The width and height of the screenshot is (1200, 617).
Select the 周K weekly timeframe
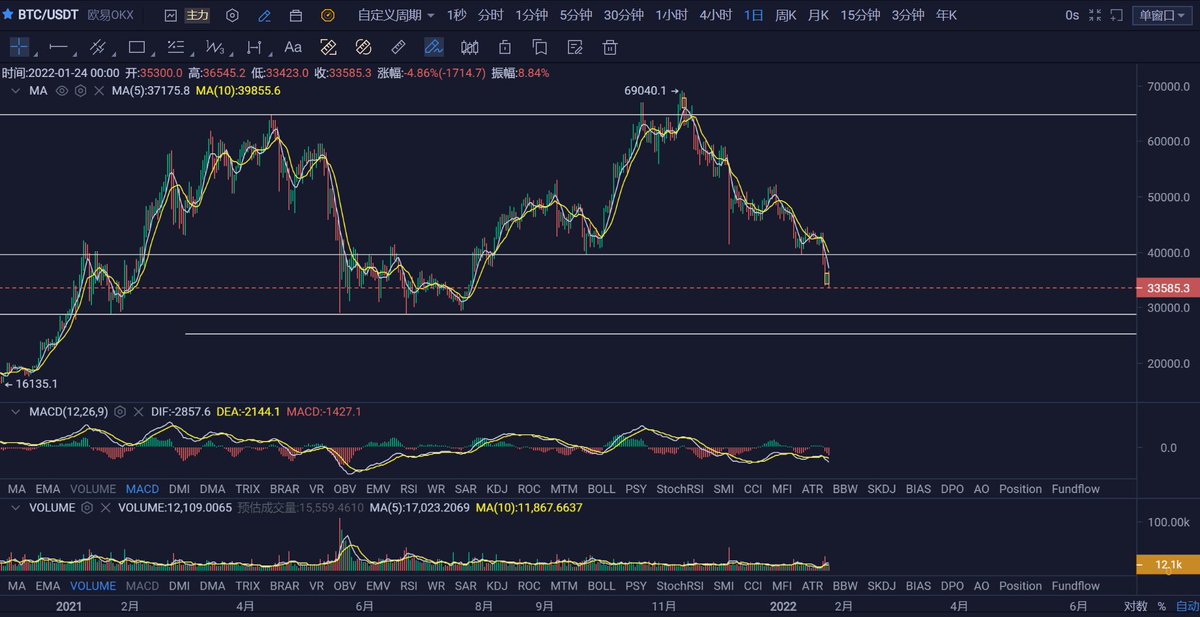pyautogui.click(x=786, y=16)
